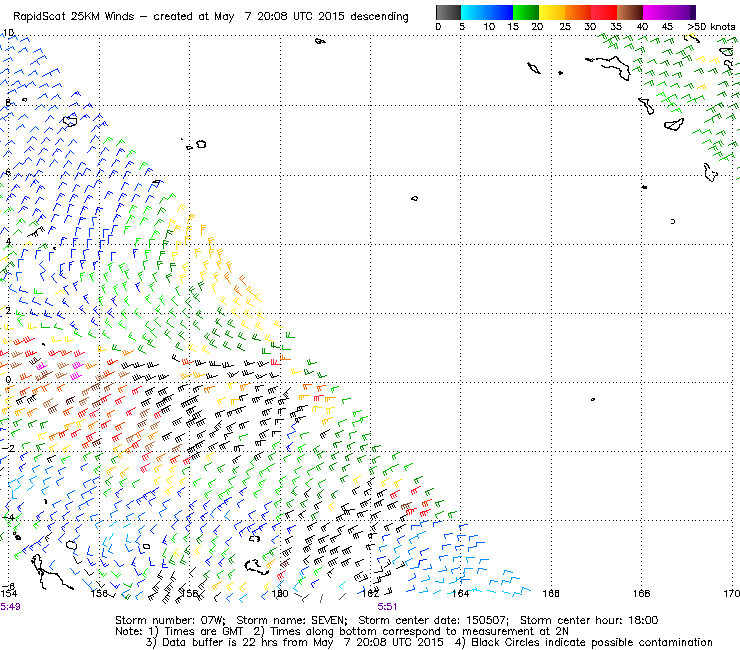
Task: Click the cyan 5-10 knots legend color
Action: 474,12
